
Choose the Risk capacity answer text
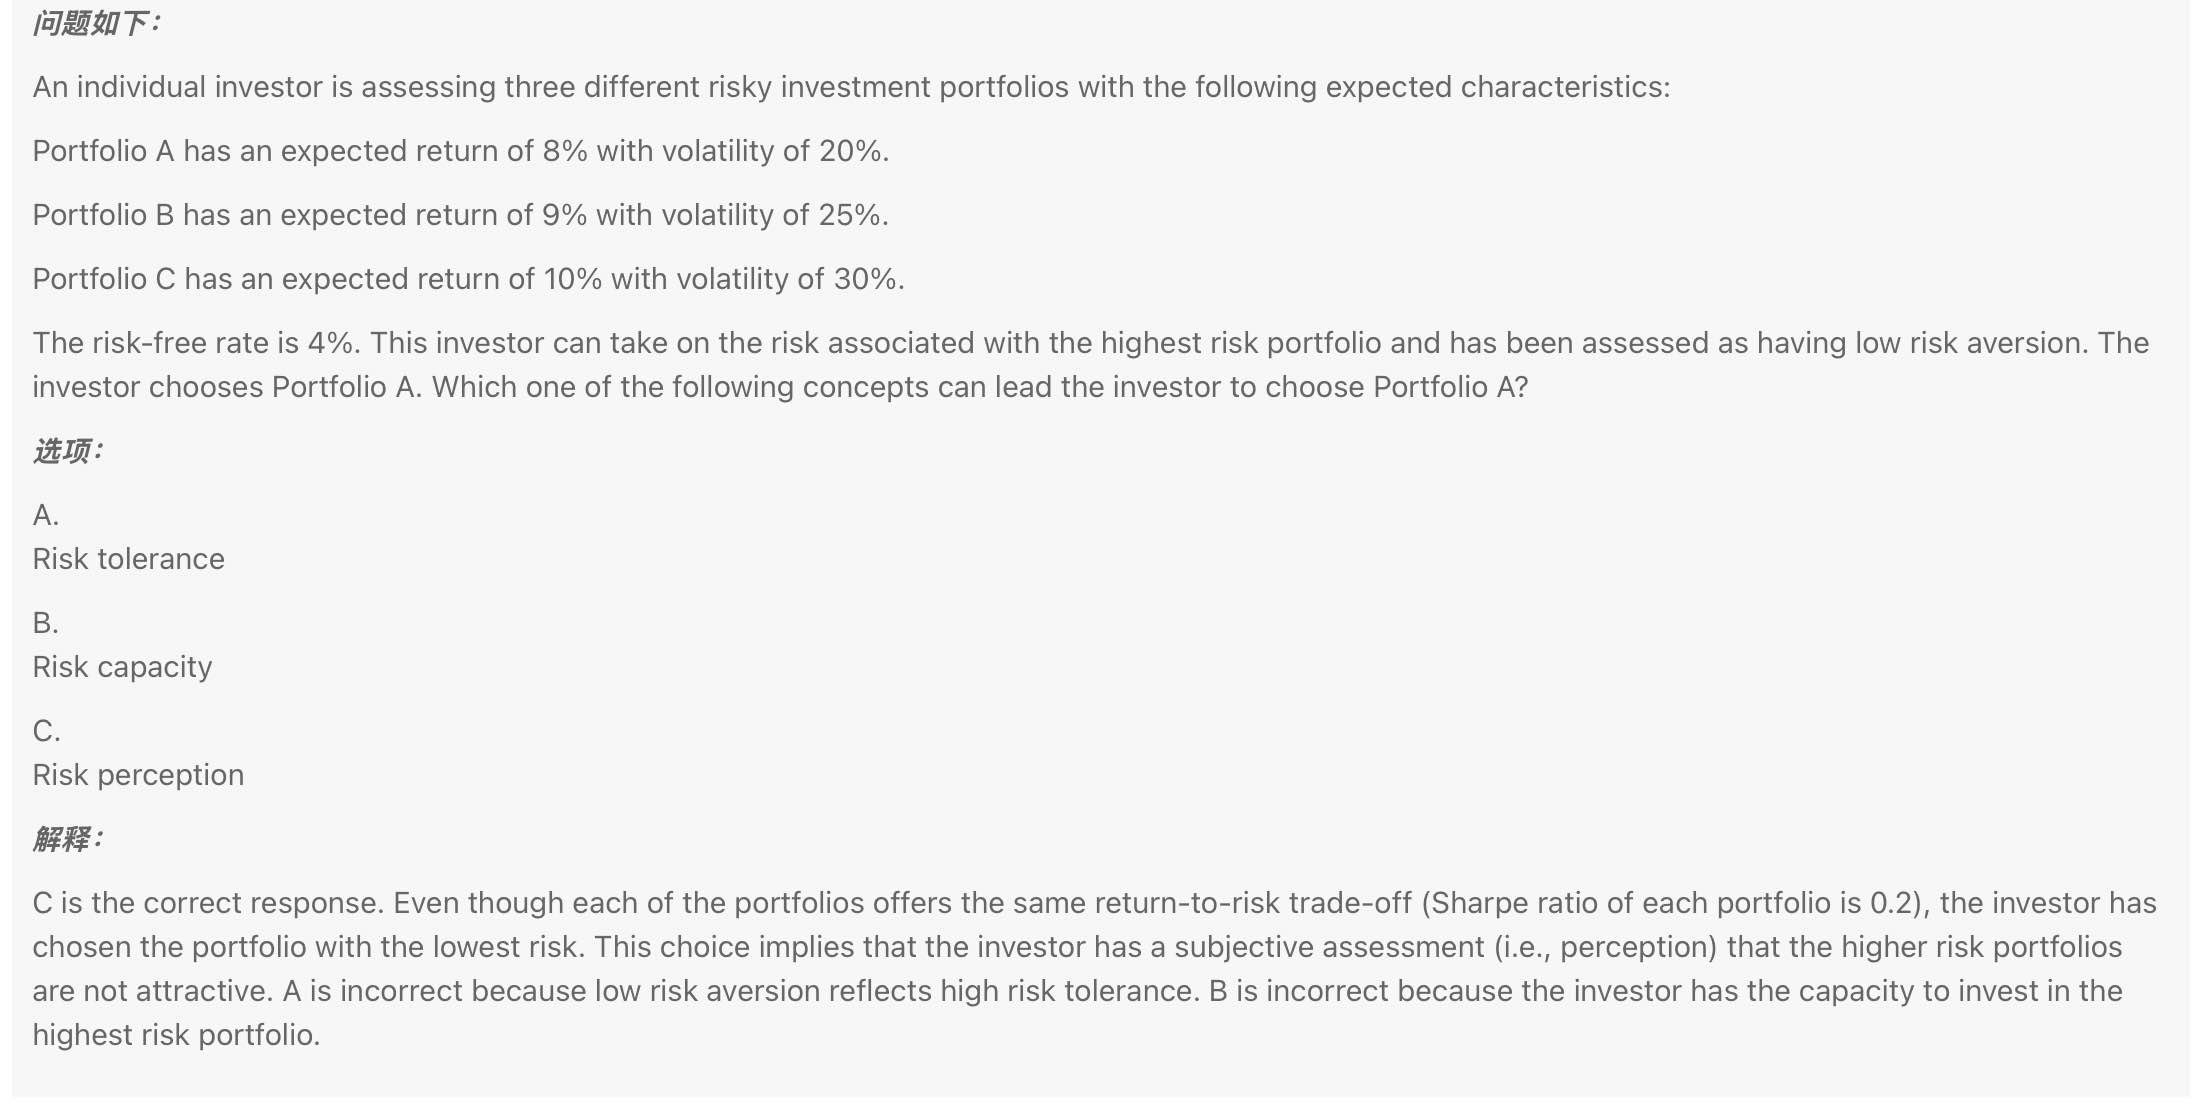pyautogui.click(x=122, y=667)
